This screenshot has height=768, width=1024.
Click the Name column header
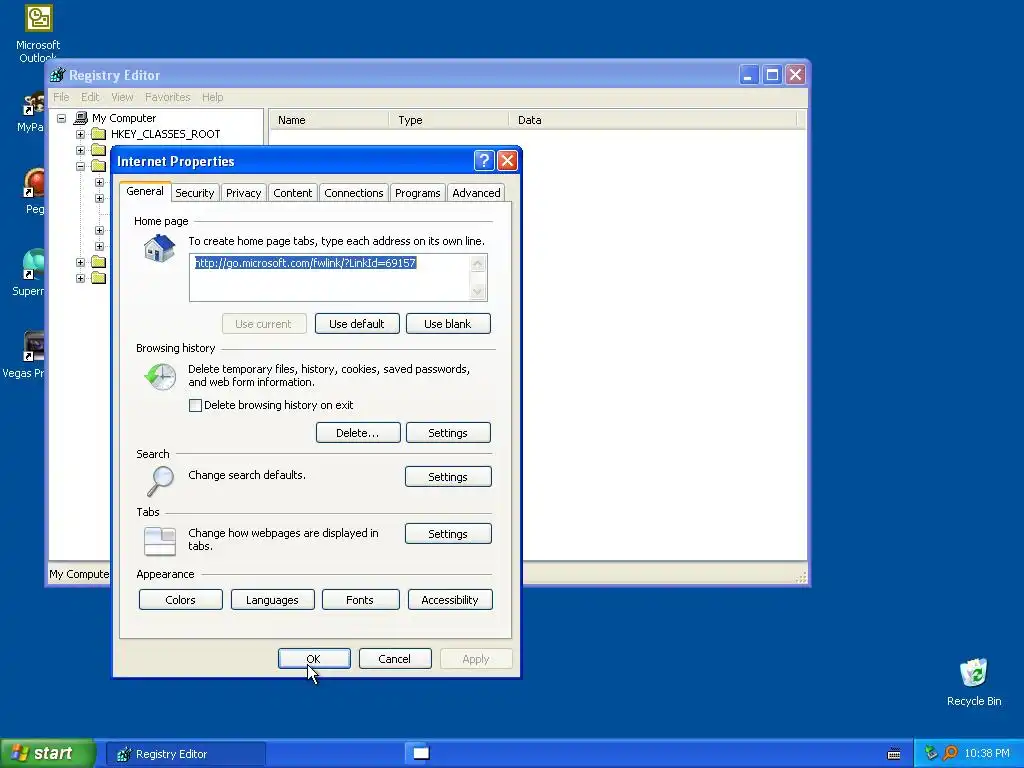[x=328, y=120]
